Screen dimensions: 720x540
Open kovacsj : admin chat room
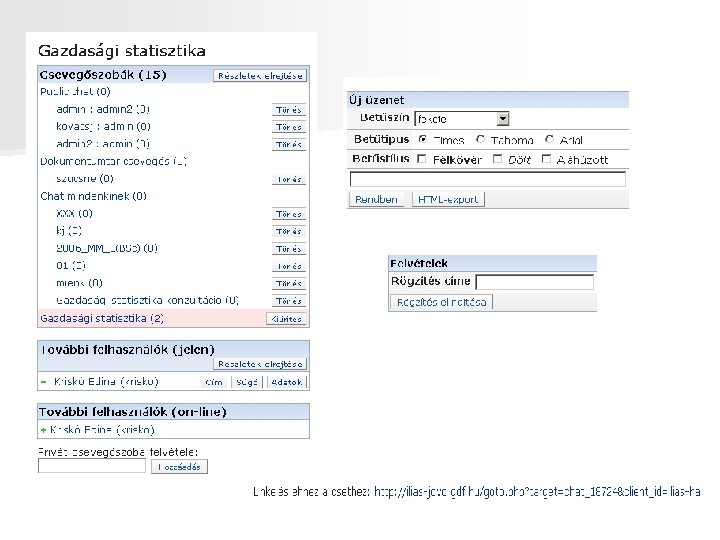click(x=103, y=126)
